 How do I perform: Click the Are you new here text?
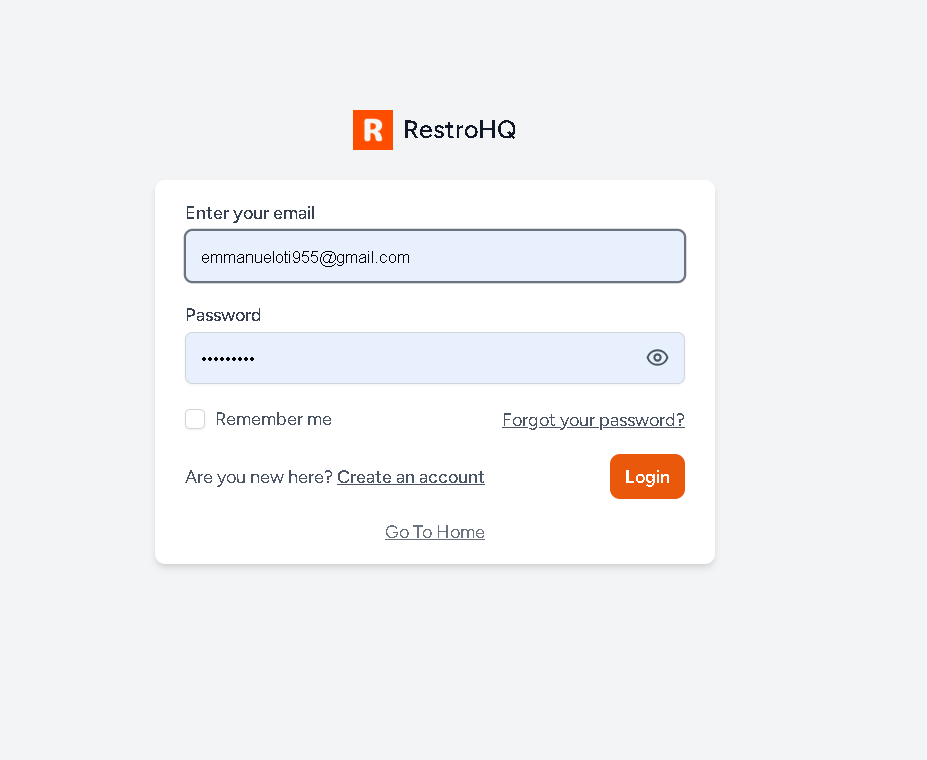click(258, 477)
